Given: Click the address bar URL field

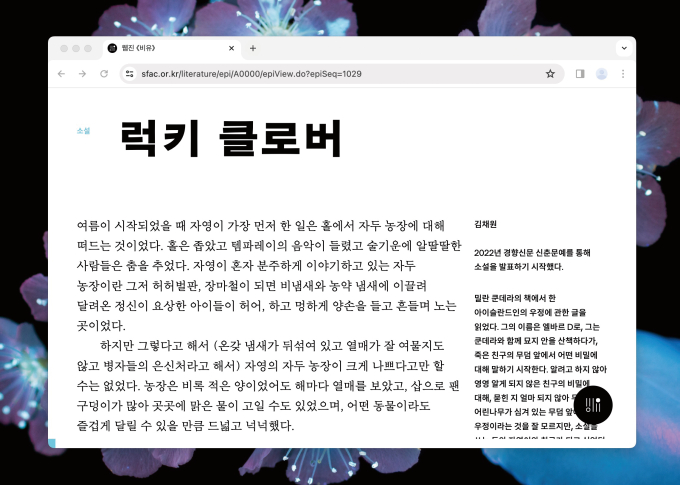Looking at the screenshot, I should (x=340, y=74).
